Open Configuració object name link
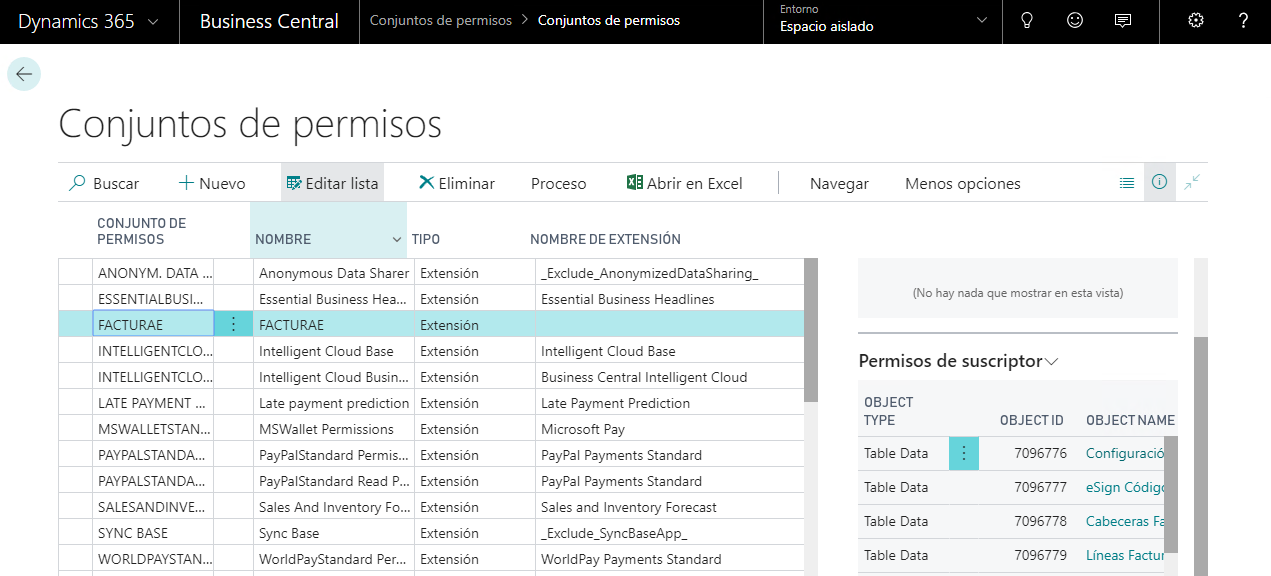 [x=1125, y=453]
